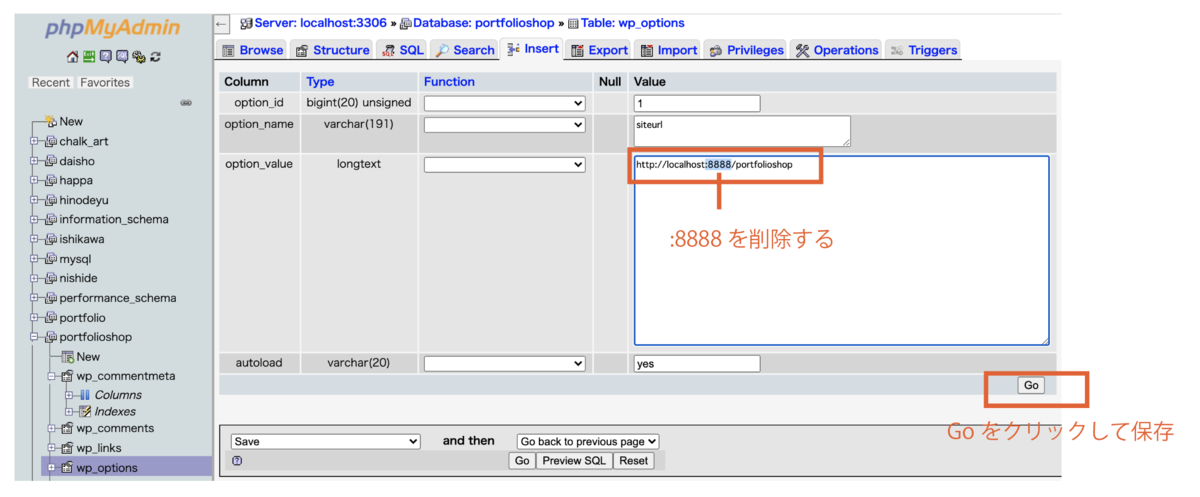Click the hinodeyu database icon
1200x497 pixels.
click(50, 200)
